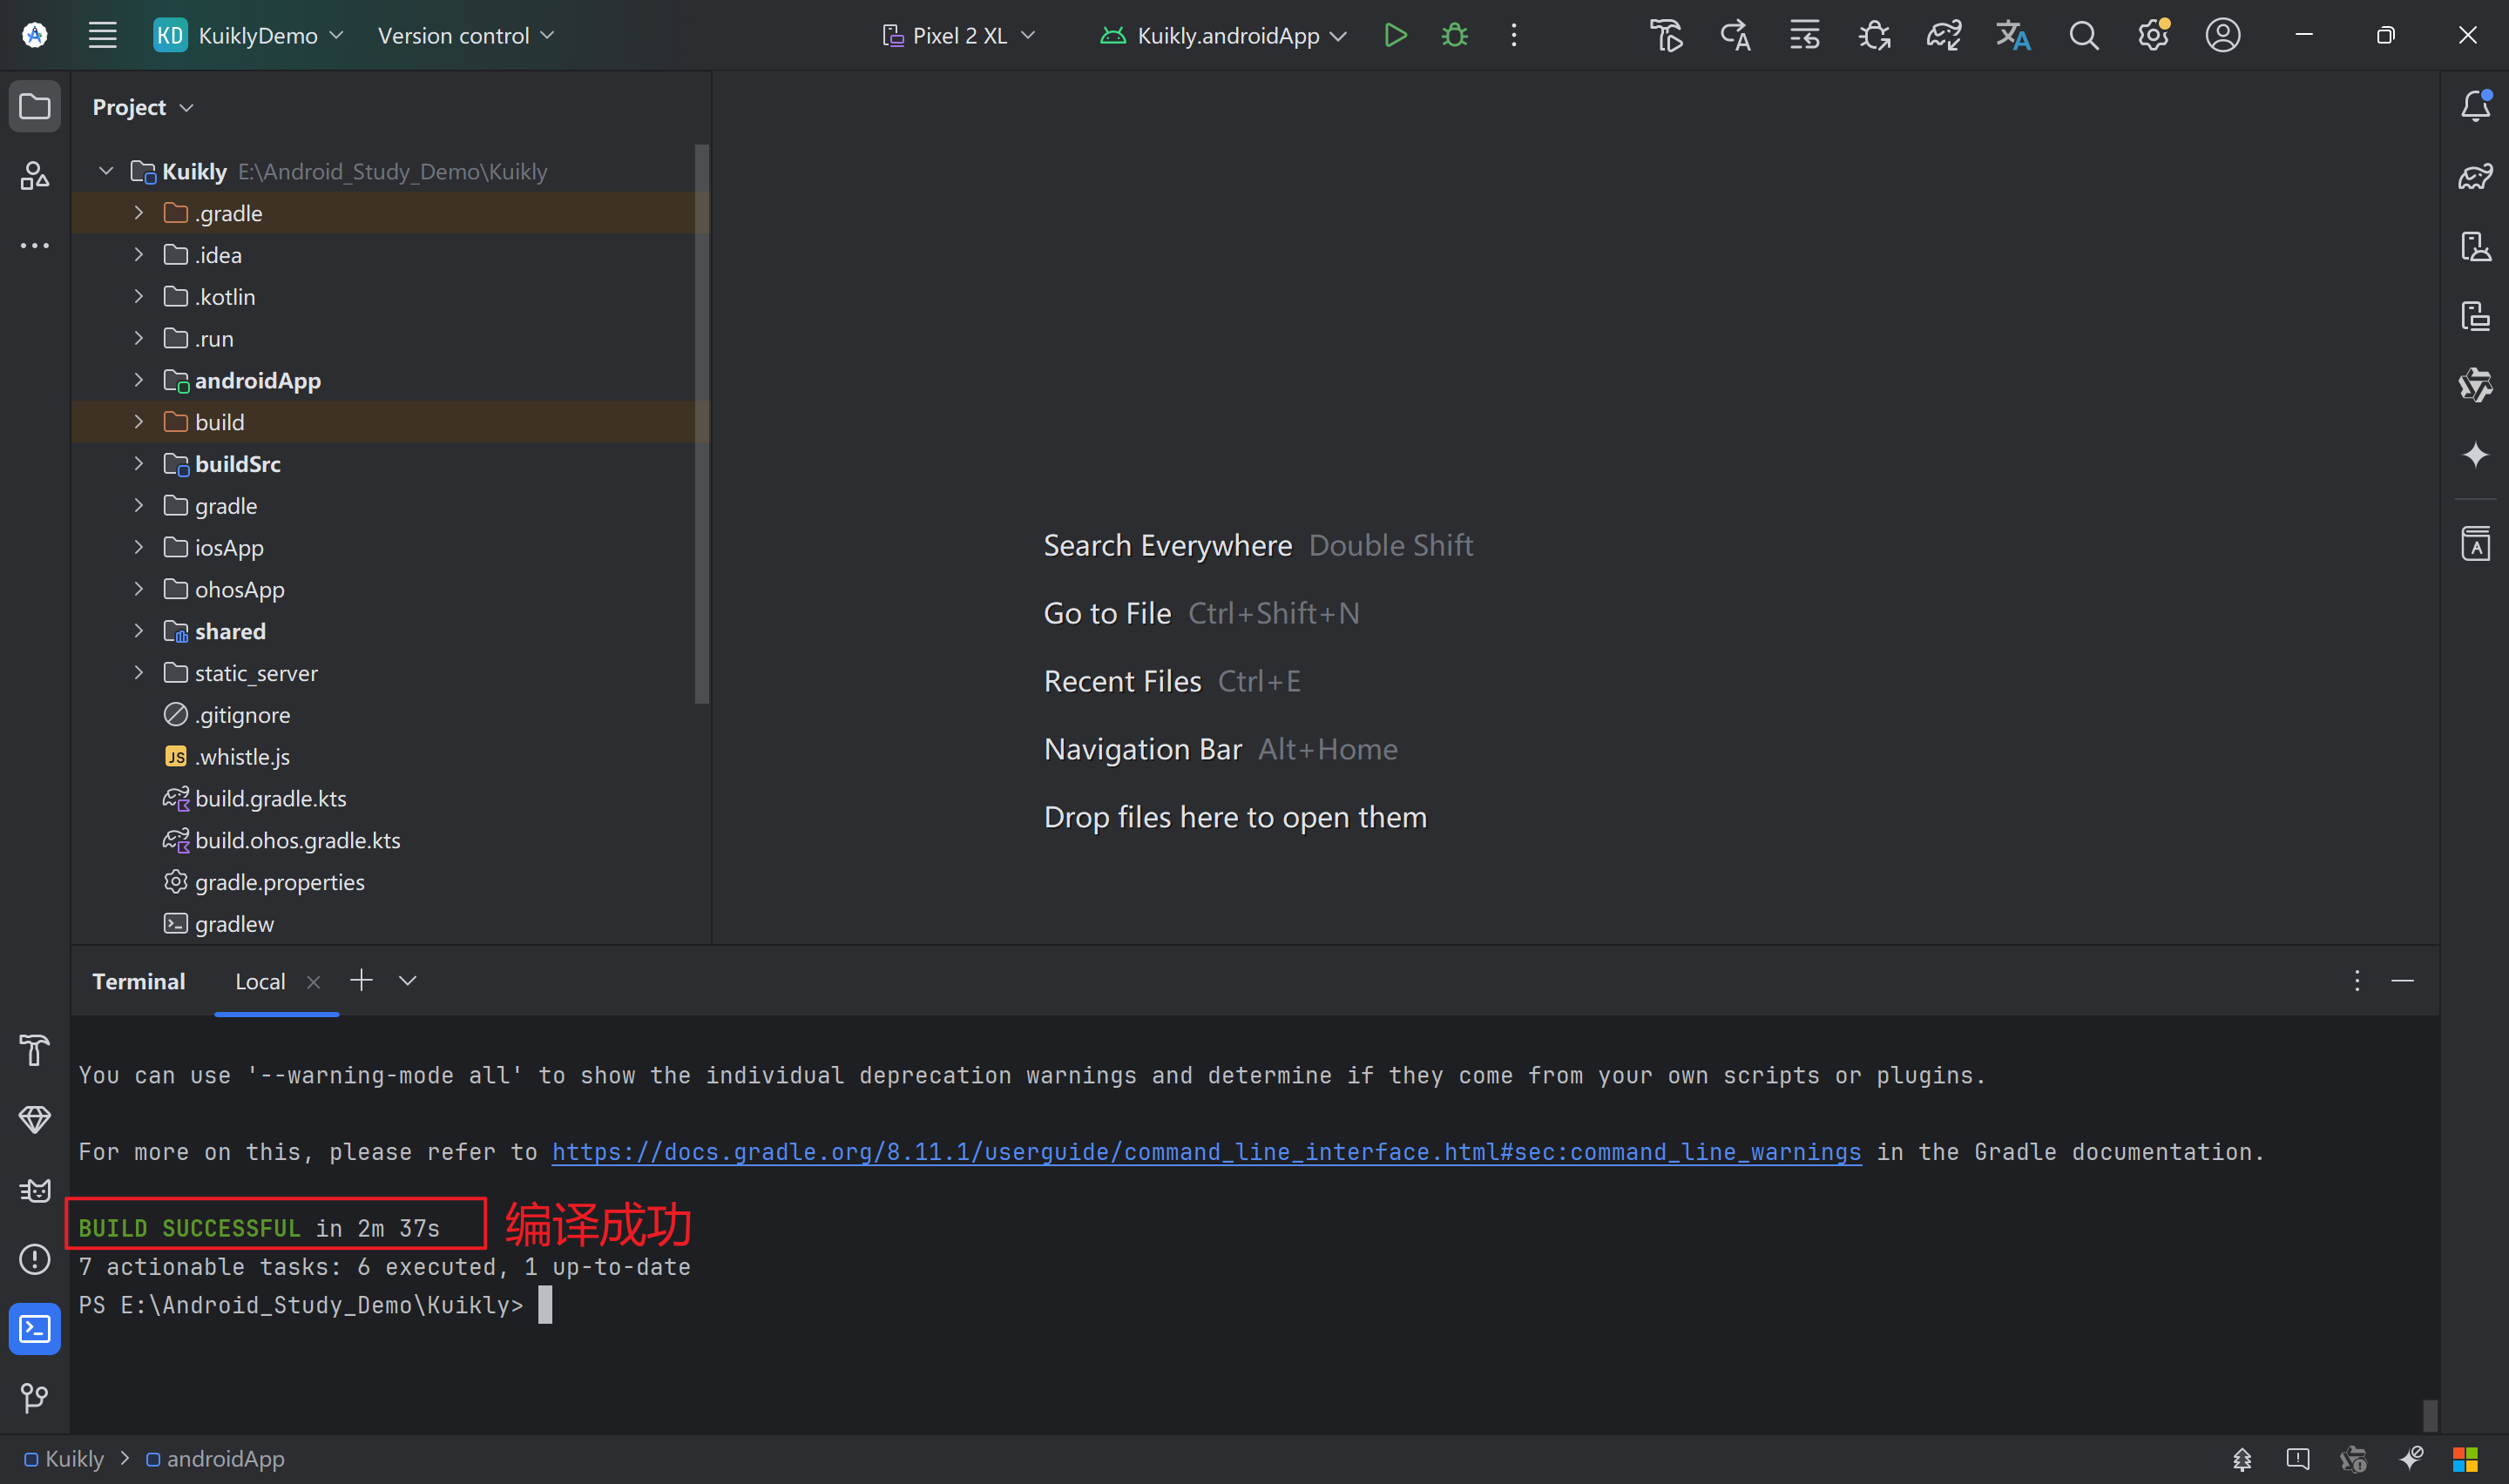Toggle the Terminal tool window button
The image size is (2509, 1484).
[x=34, y=1329]
